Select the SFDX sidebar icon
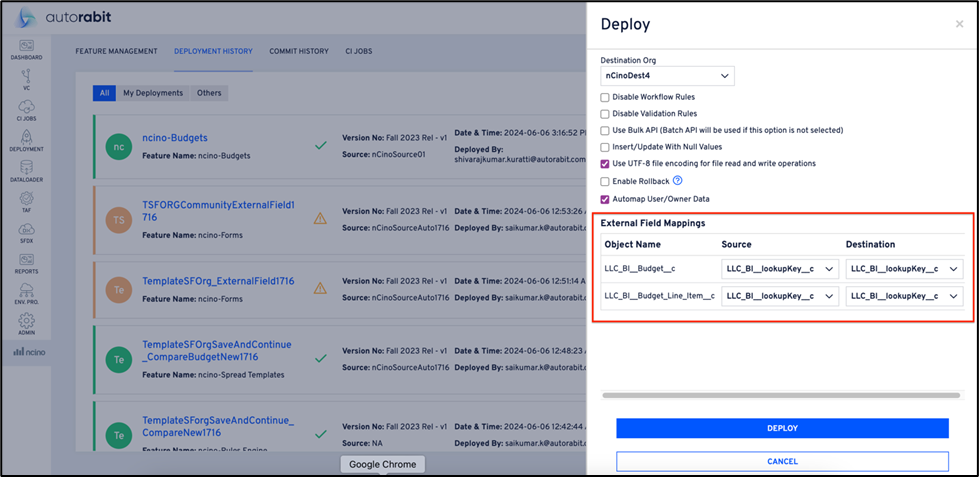Viewport: 979px width, 477px height. click(x=26, y=232)
